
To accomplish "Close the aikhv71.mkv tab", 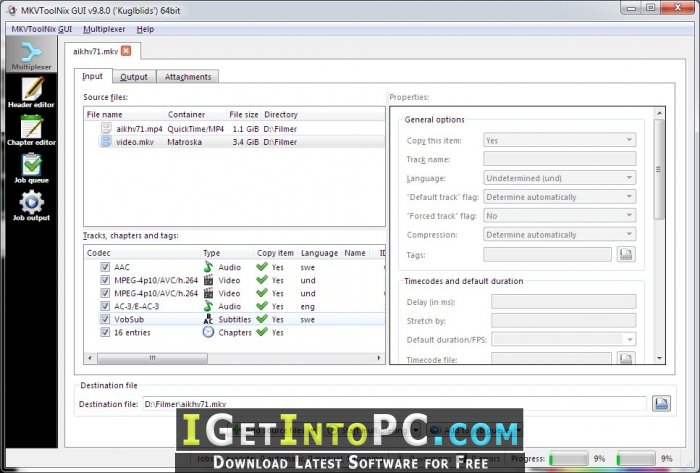I will (126, 50).
